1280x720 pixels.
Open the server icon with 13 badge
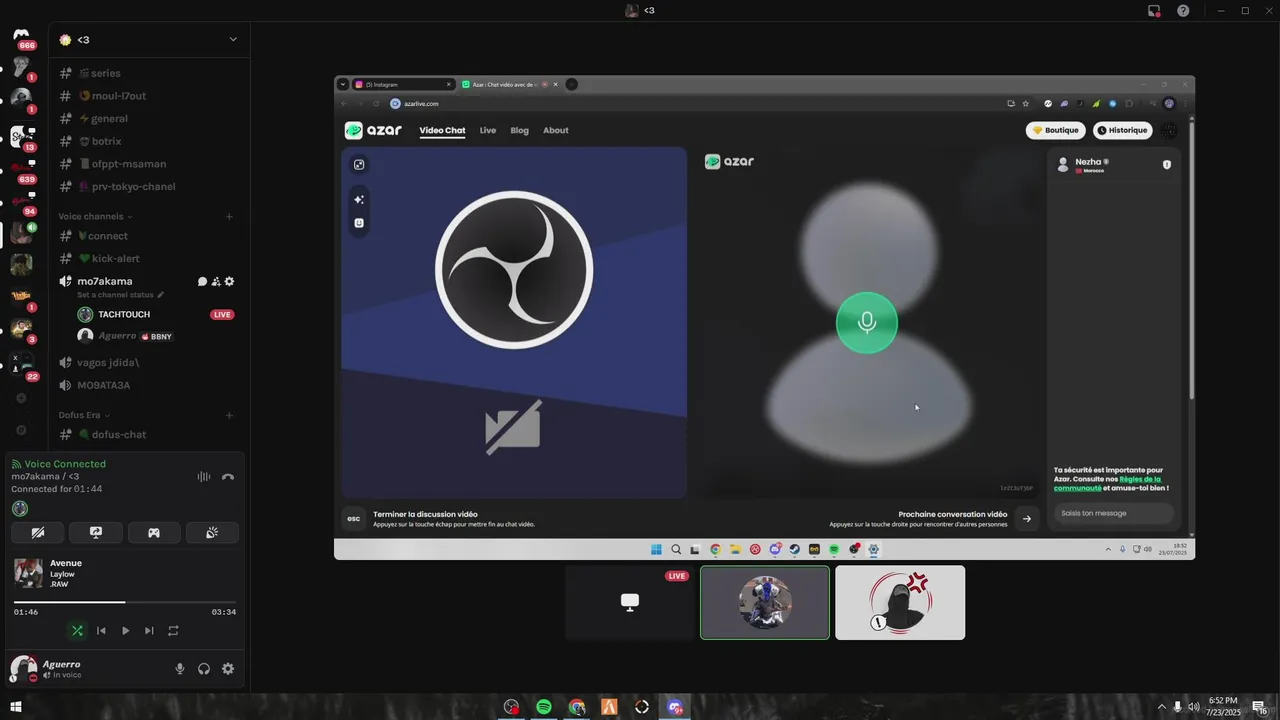(21, 135)
